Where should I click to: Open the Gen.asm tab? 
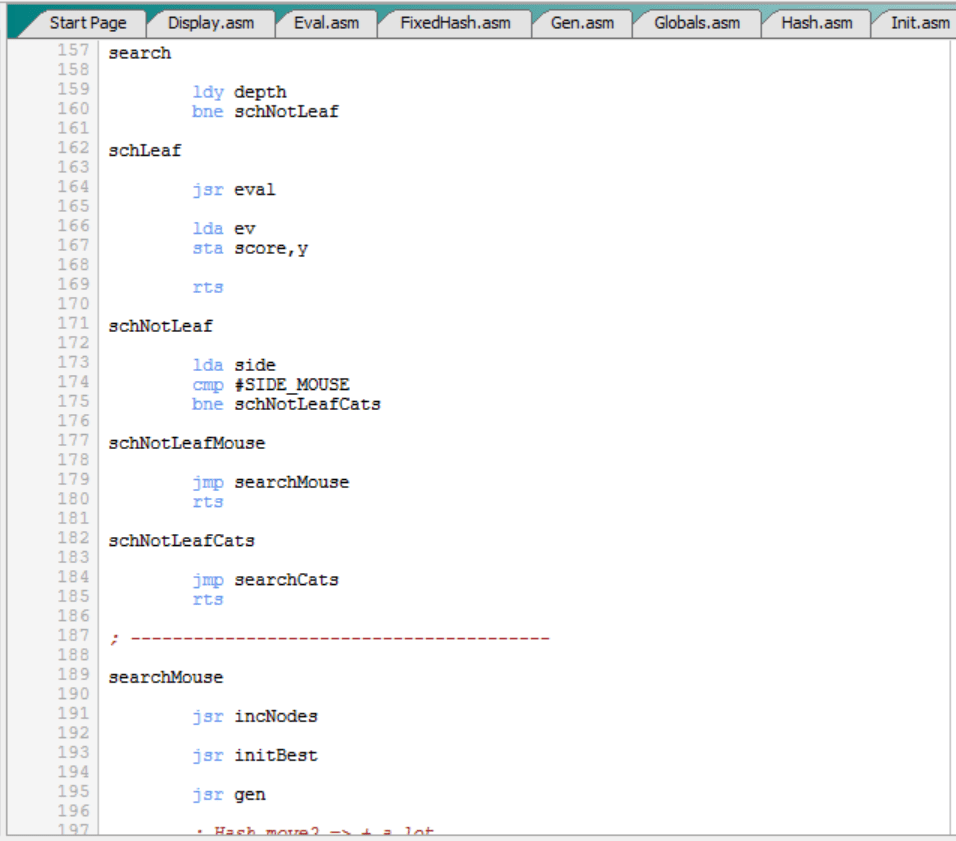pos(582,23)
